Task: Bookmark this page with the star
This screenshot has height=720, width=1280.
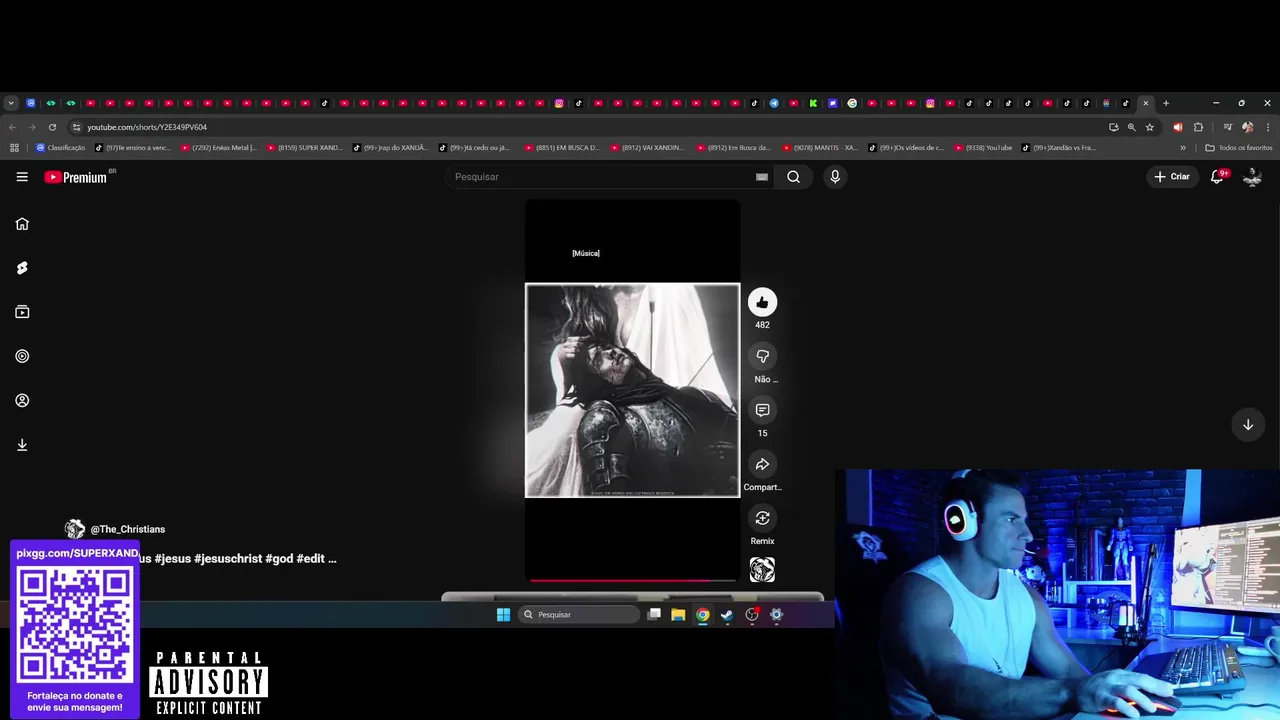Action: click(x=1149, y=127)
